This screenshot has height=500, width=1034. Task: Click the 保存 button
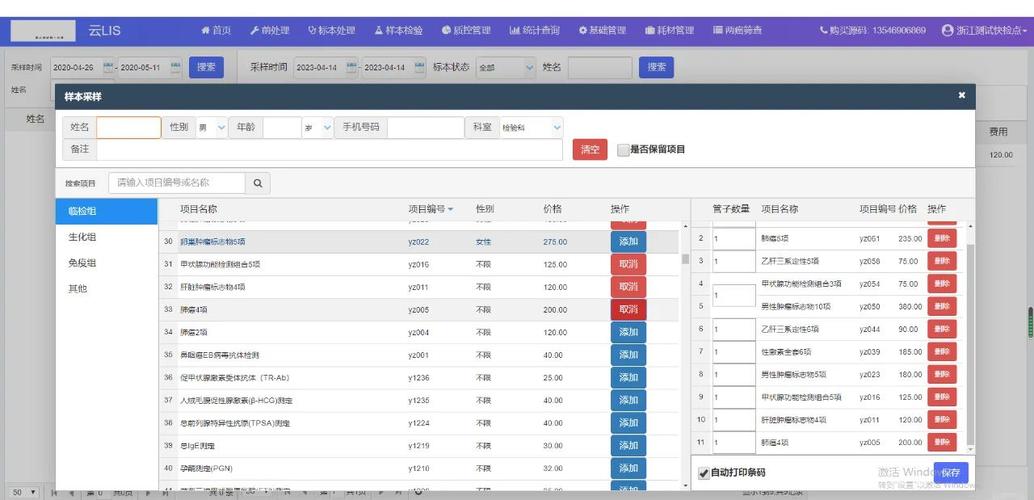[951, 473]
